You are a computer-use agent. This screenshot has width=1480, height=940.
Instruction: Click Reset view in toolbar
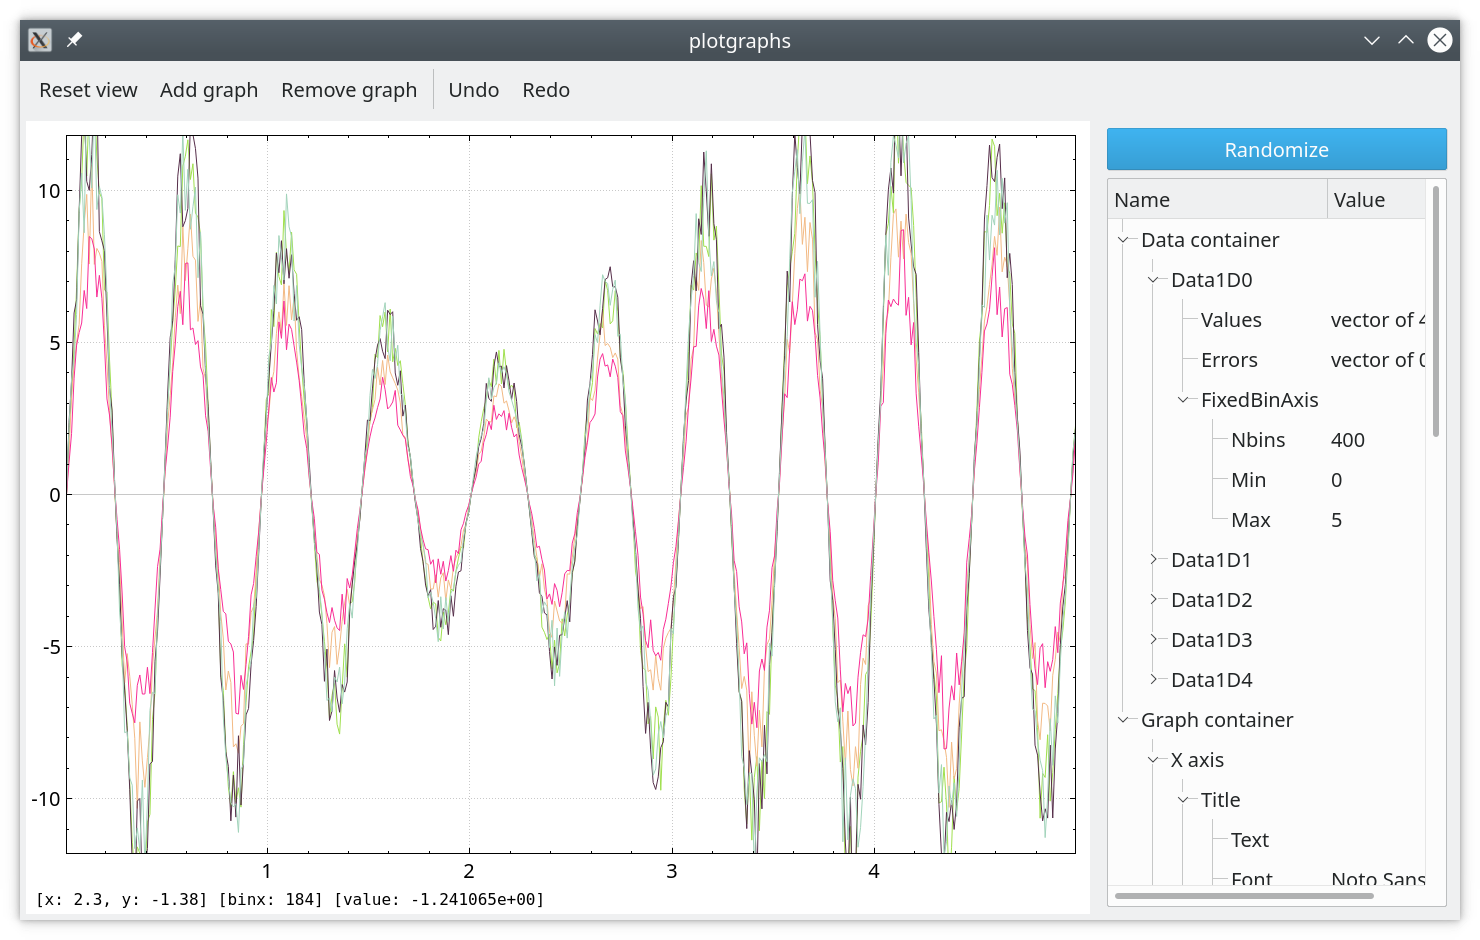click(88, 90)
